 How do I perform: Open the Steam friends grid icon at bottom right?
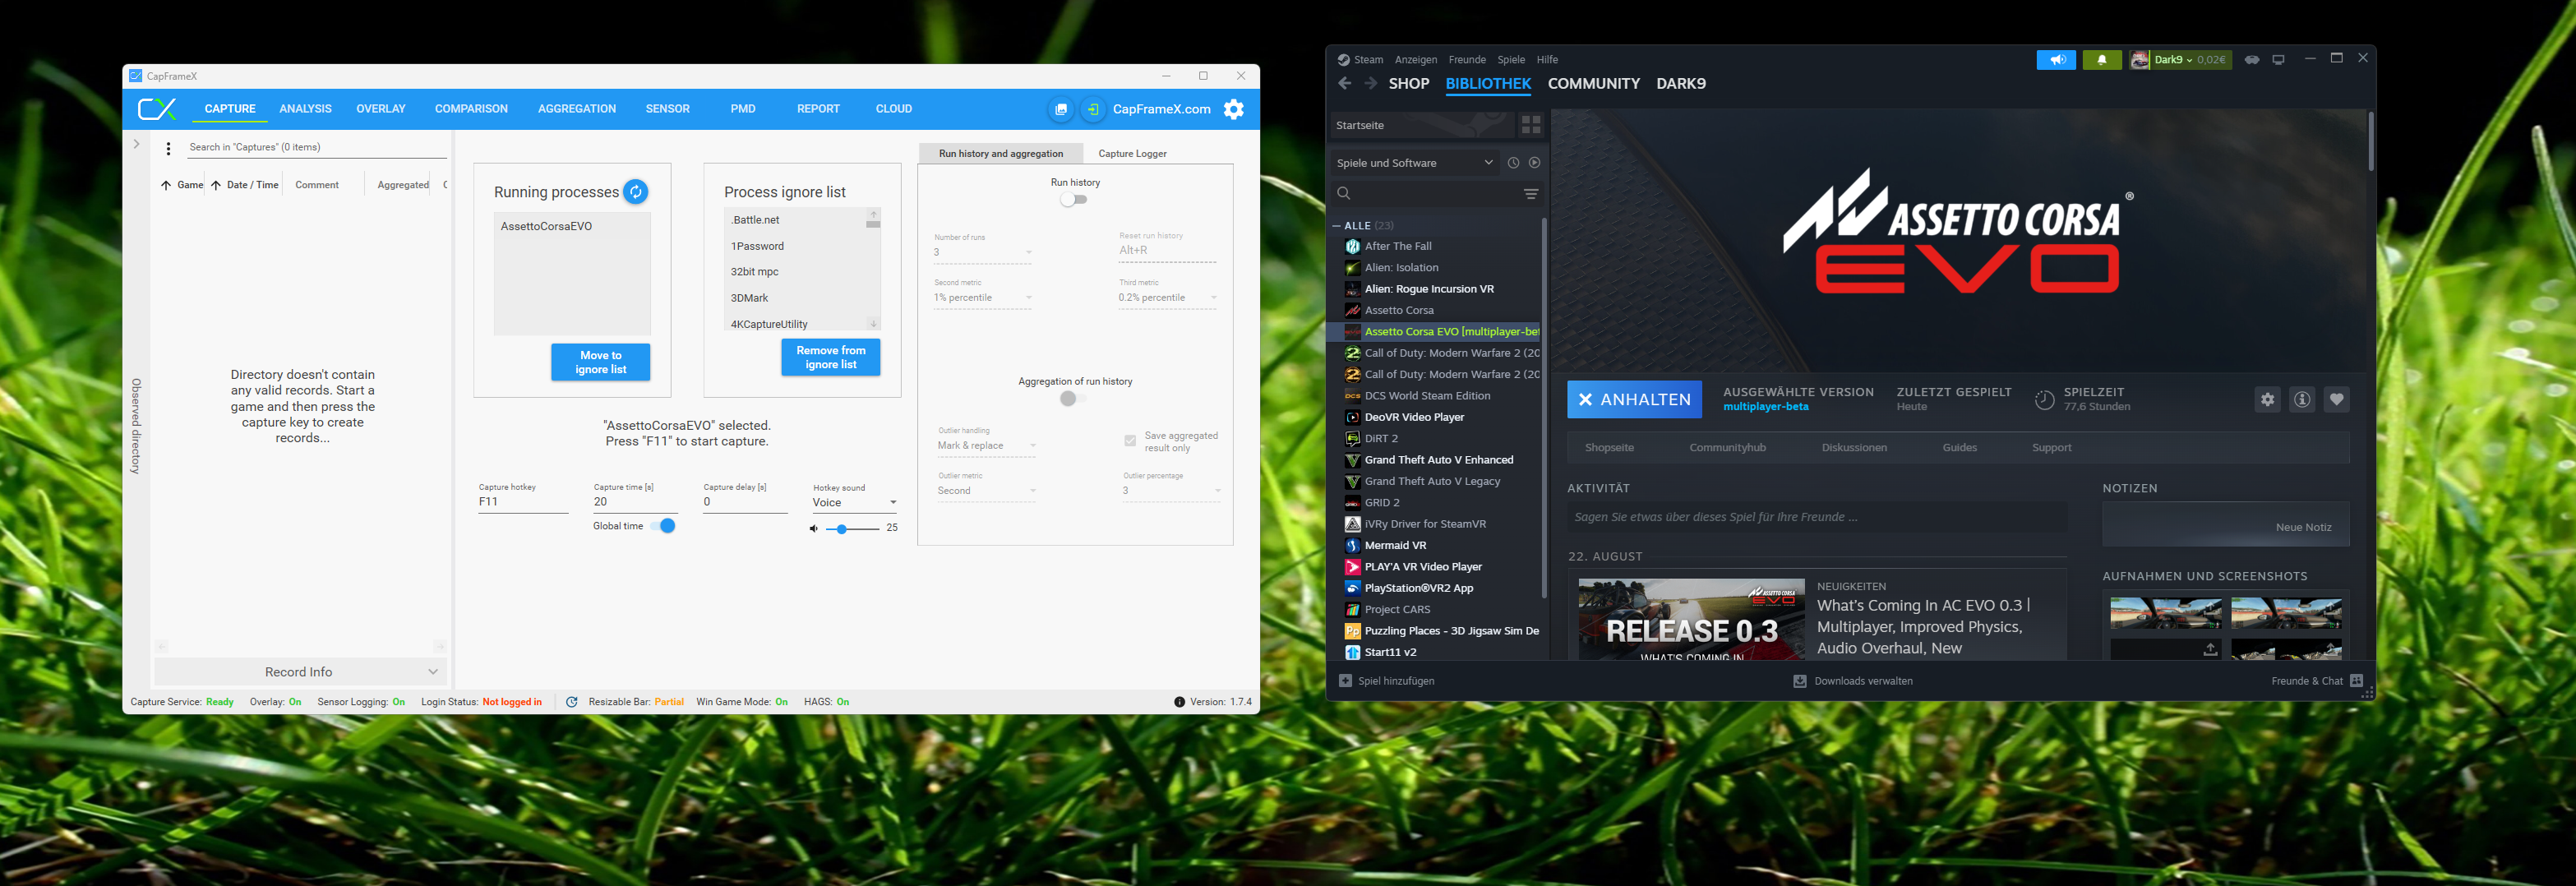pos(2356,681)
